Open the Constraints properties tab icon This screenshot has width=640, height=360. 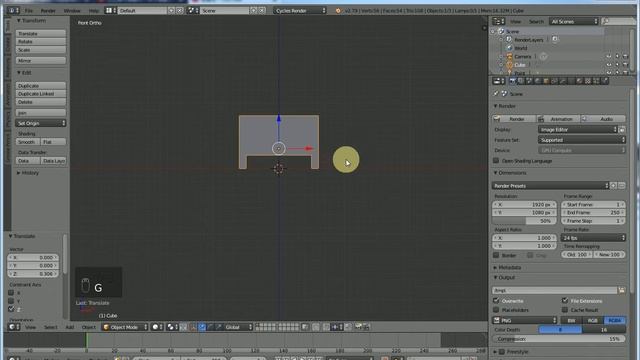tap(554, 81)
